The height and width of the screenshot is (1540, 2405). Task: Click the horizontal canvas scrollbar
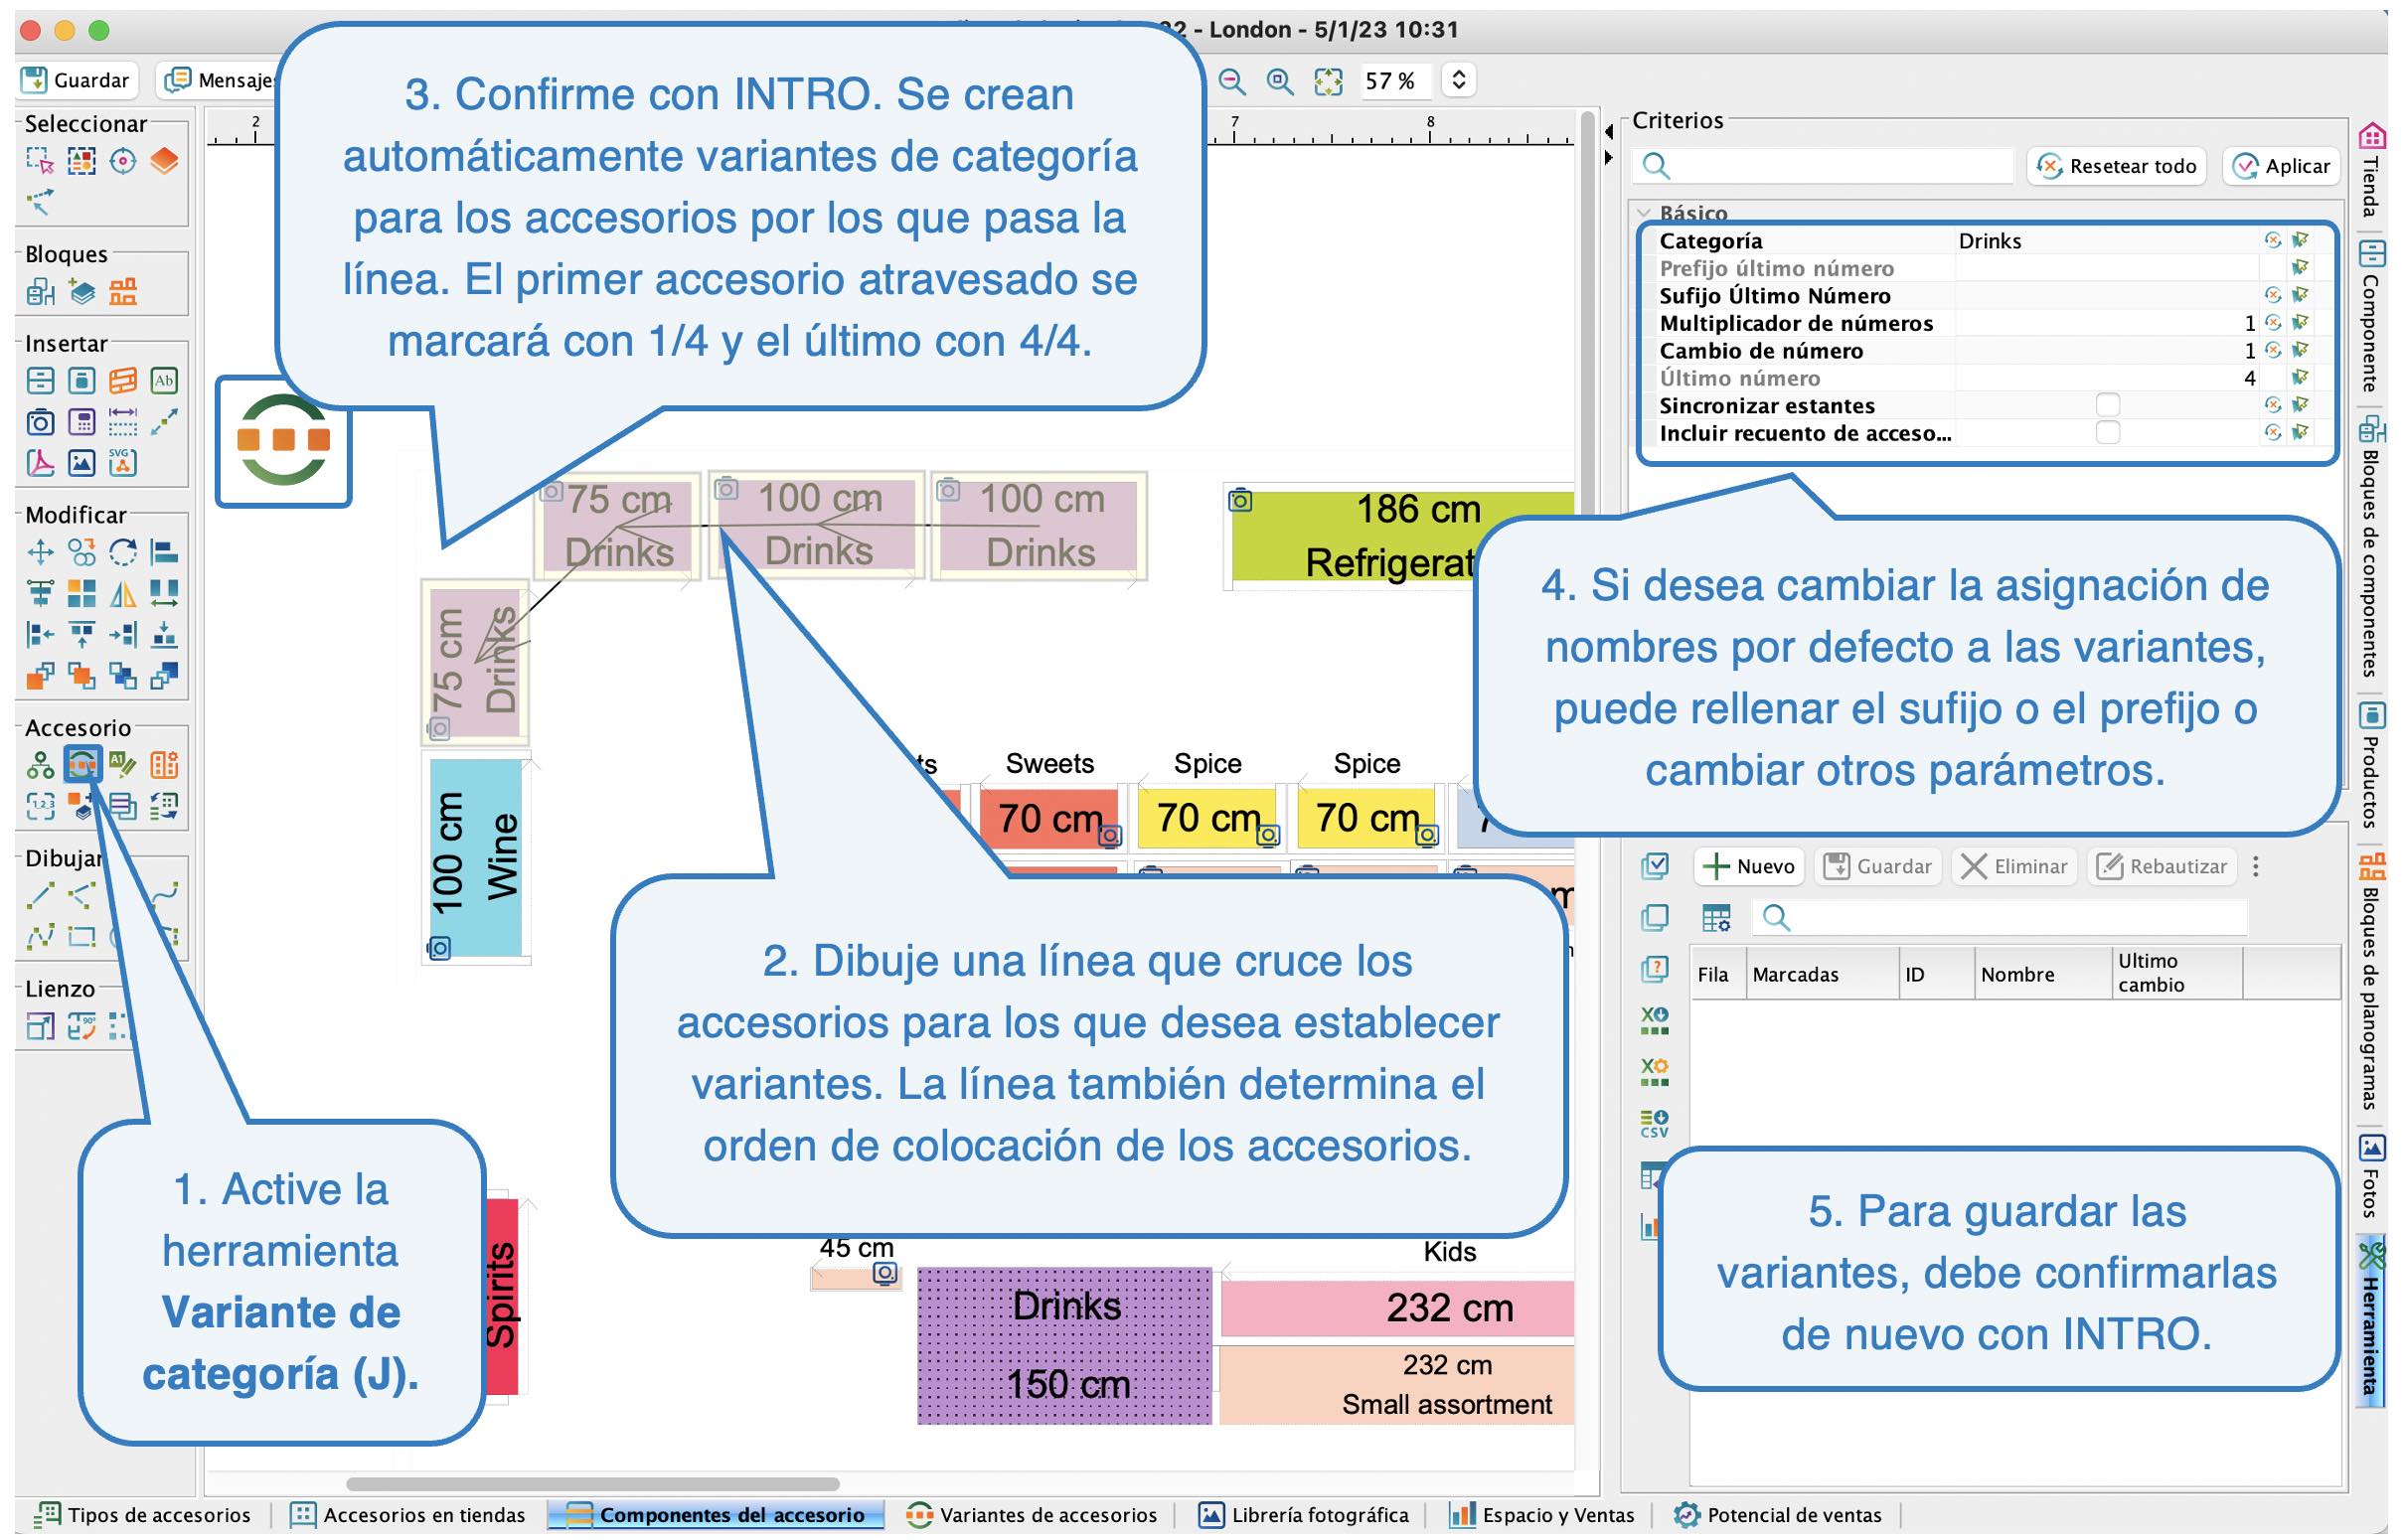point(593,1484)
